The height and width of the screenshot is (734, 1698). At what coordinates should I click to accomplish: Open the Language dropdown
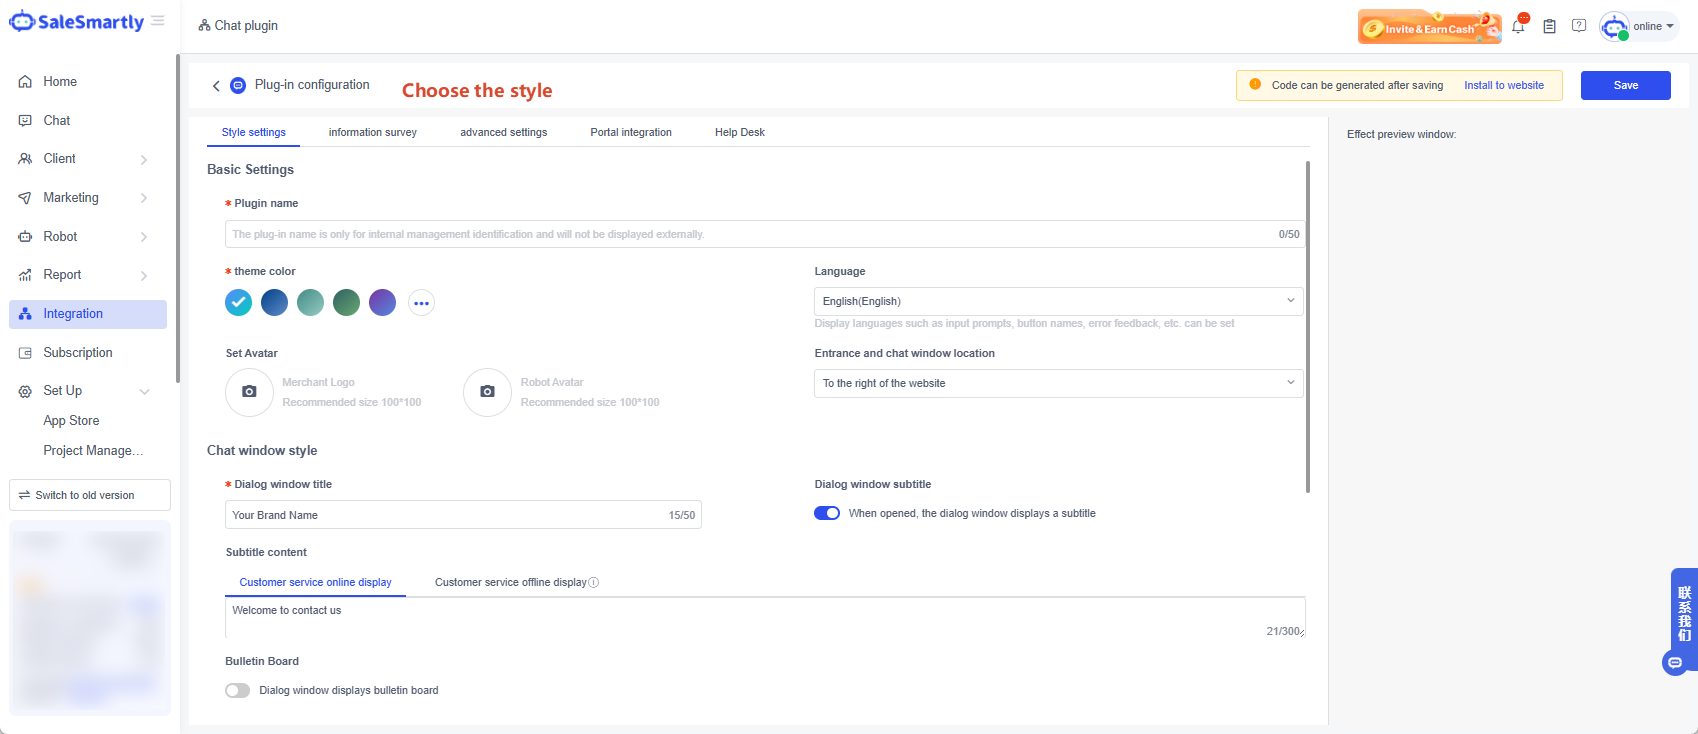point(1059,301)
